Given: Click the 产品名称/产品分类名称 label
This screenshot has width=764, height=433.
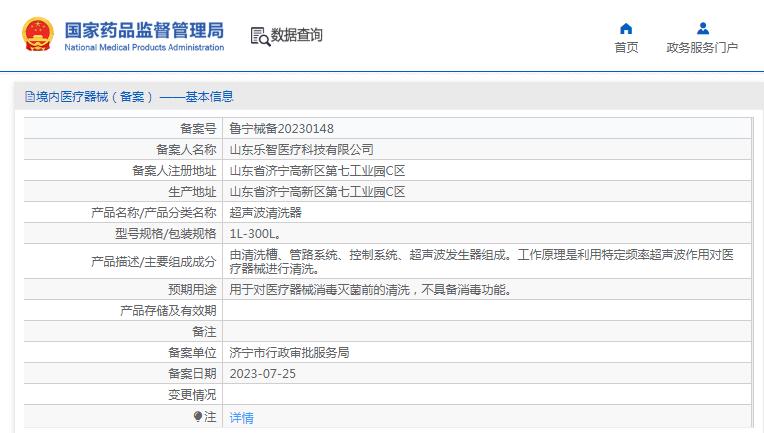Looking at the screenshot, I should [x=153, y=212].
